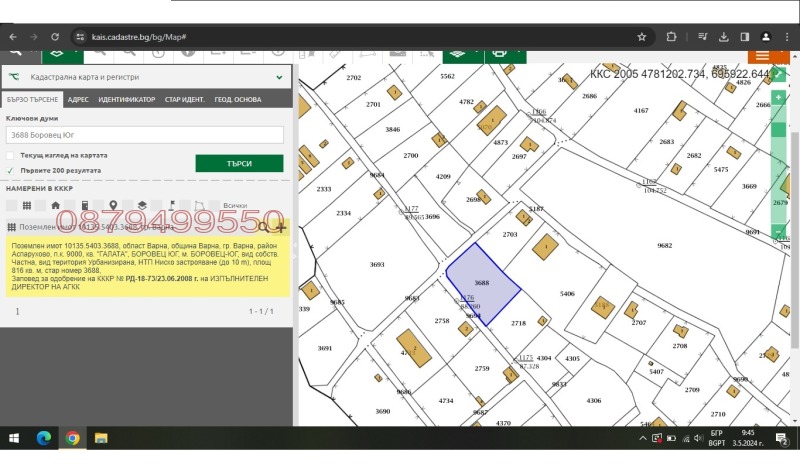Filter results by building (house) icon

56,205
